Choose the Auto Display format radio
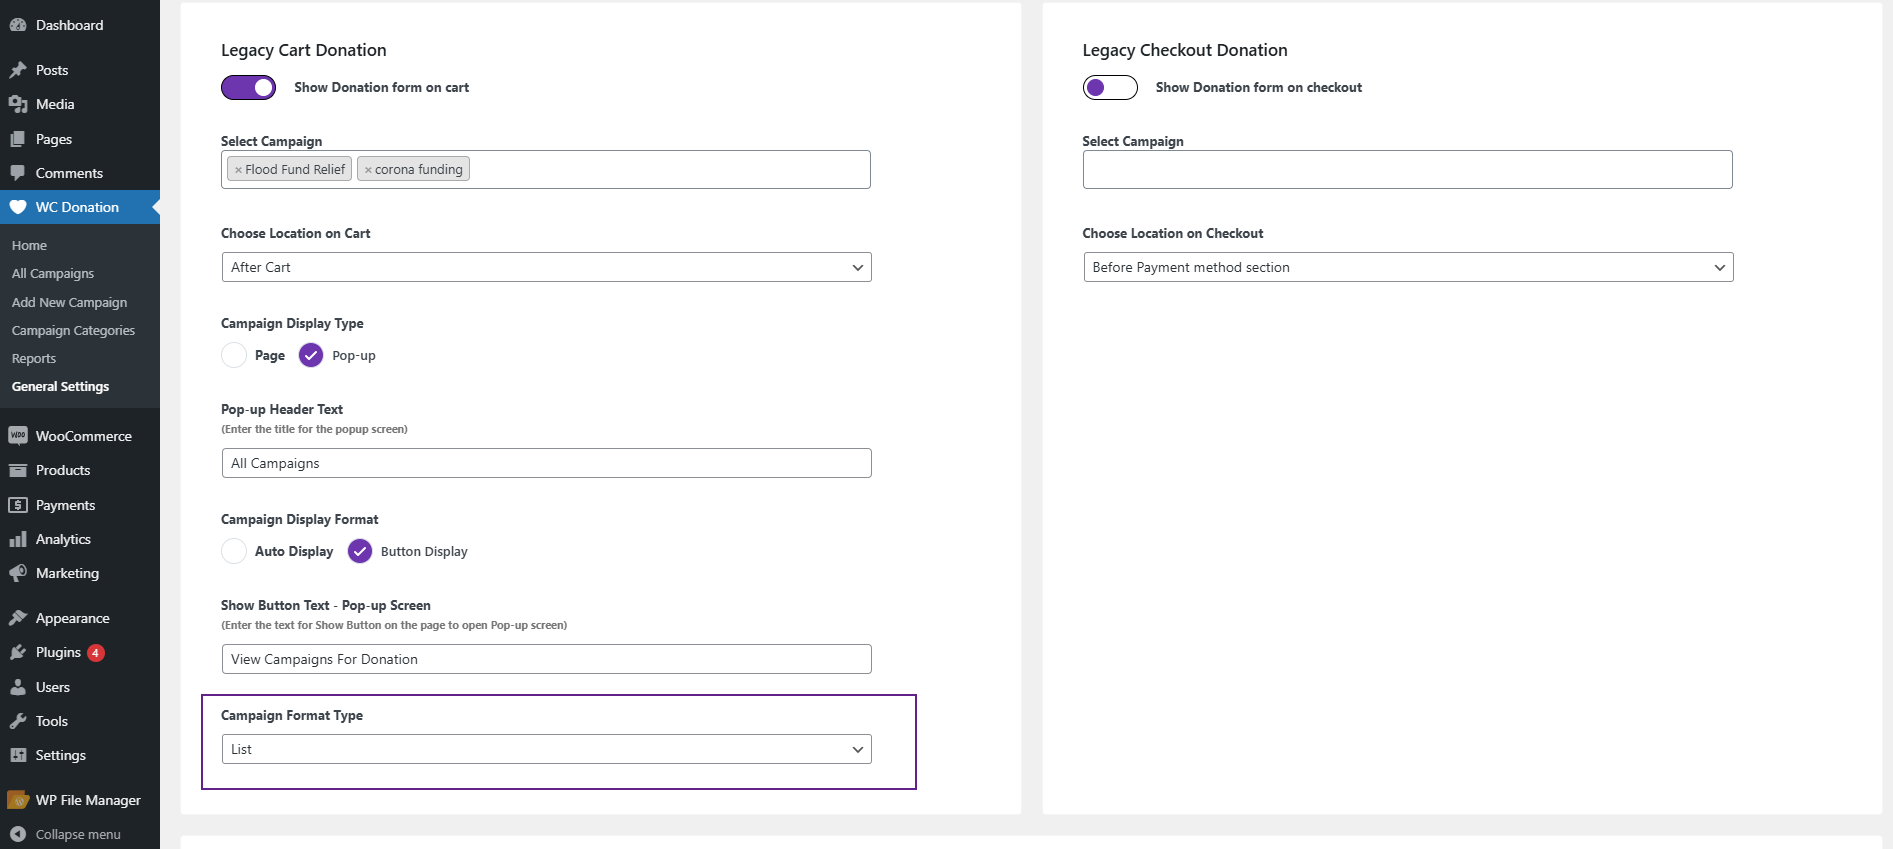This screenshot has width=1893, height=849. pyautogui.click(x=234, y=551)
